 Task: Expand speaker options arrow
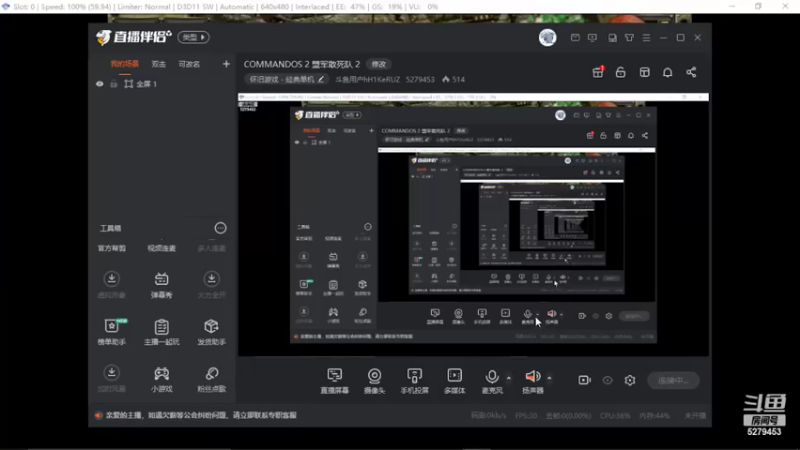(549, 378)
